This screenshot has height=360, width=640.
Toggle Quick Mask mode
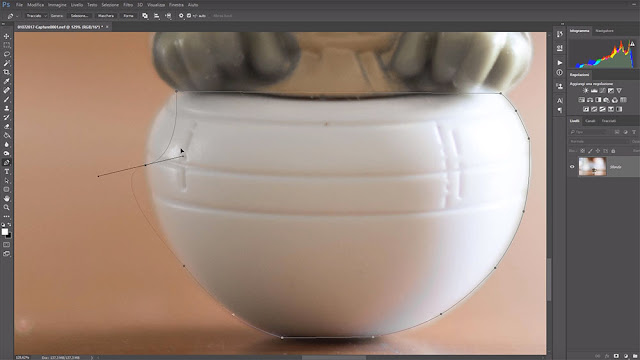tap(6, 244)
